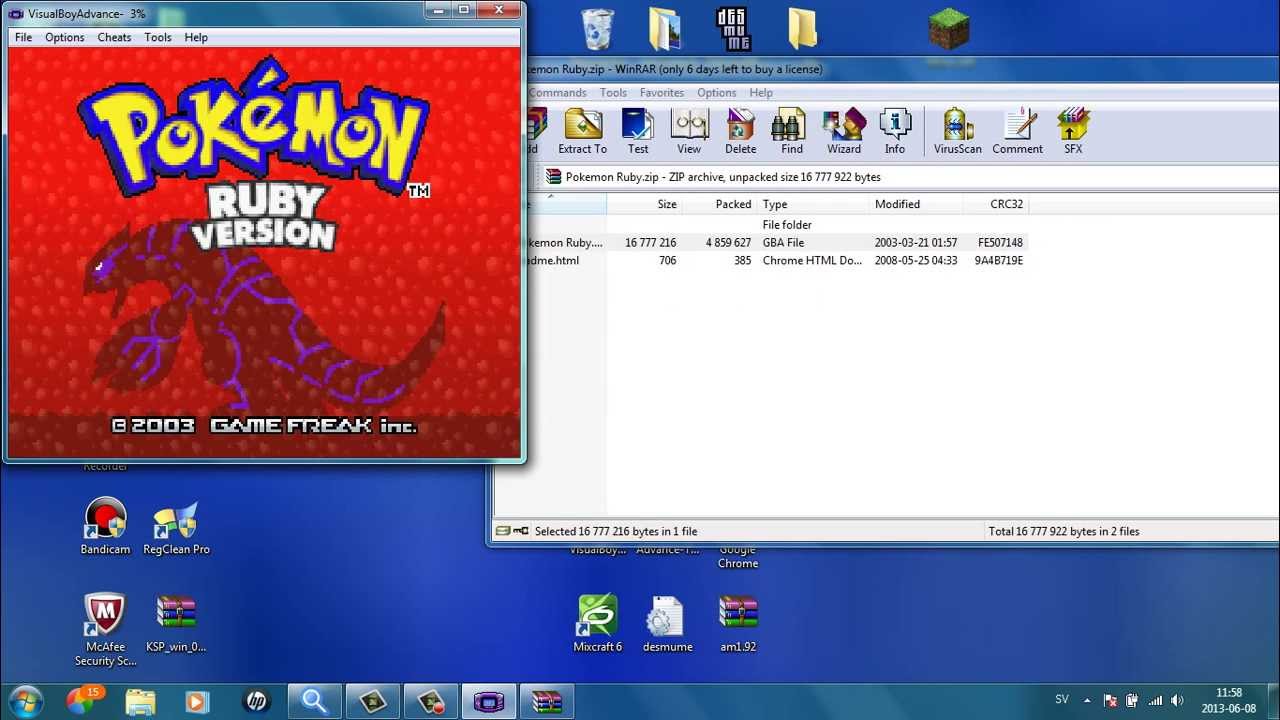
Task: Open HP icon on taskbar
Action: tap(257, 701)
